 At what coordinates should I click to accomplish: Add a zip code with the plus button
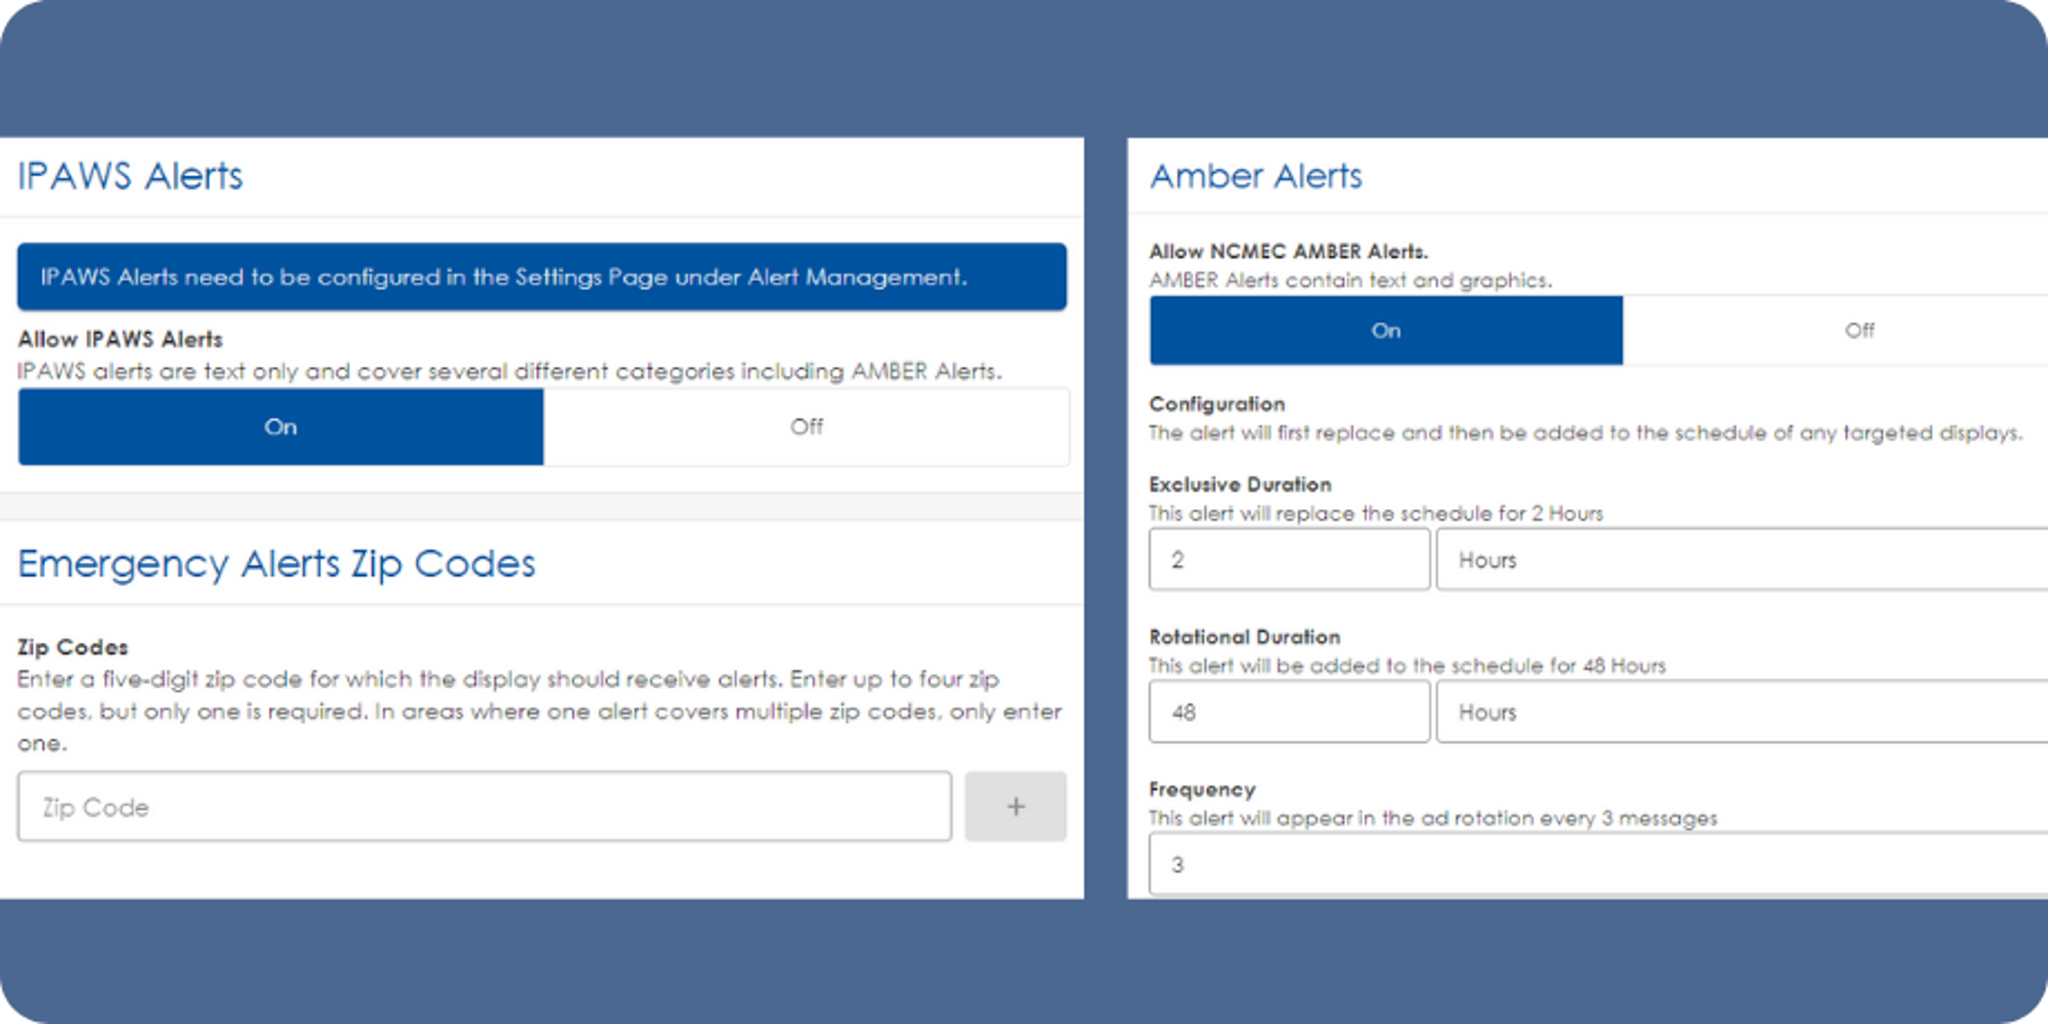pos(1015,806)
